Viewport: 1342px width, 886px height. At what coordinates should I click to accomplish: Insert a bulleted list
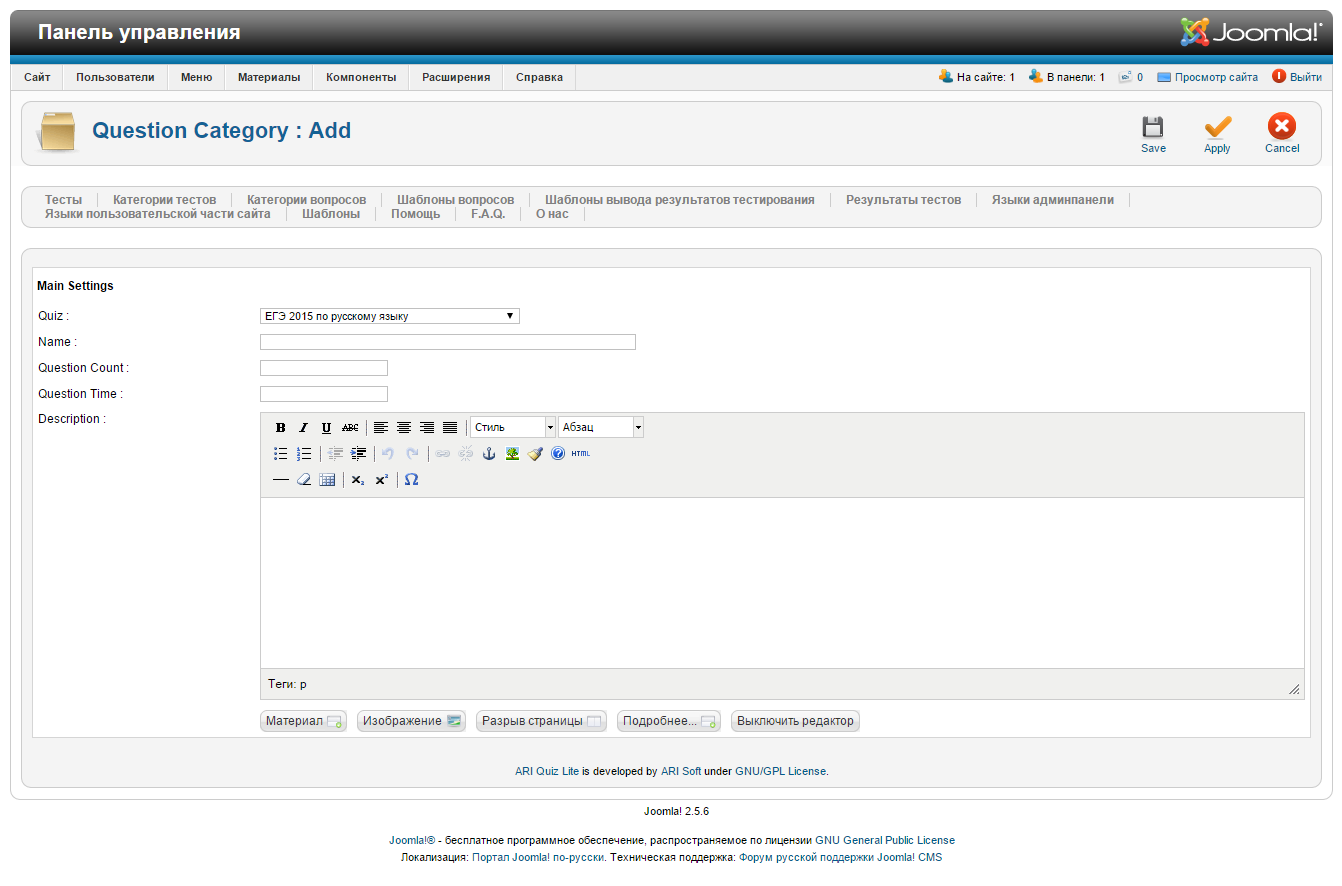281,454
